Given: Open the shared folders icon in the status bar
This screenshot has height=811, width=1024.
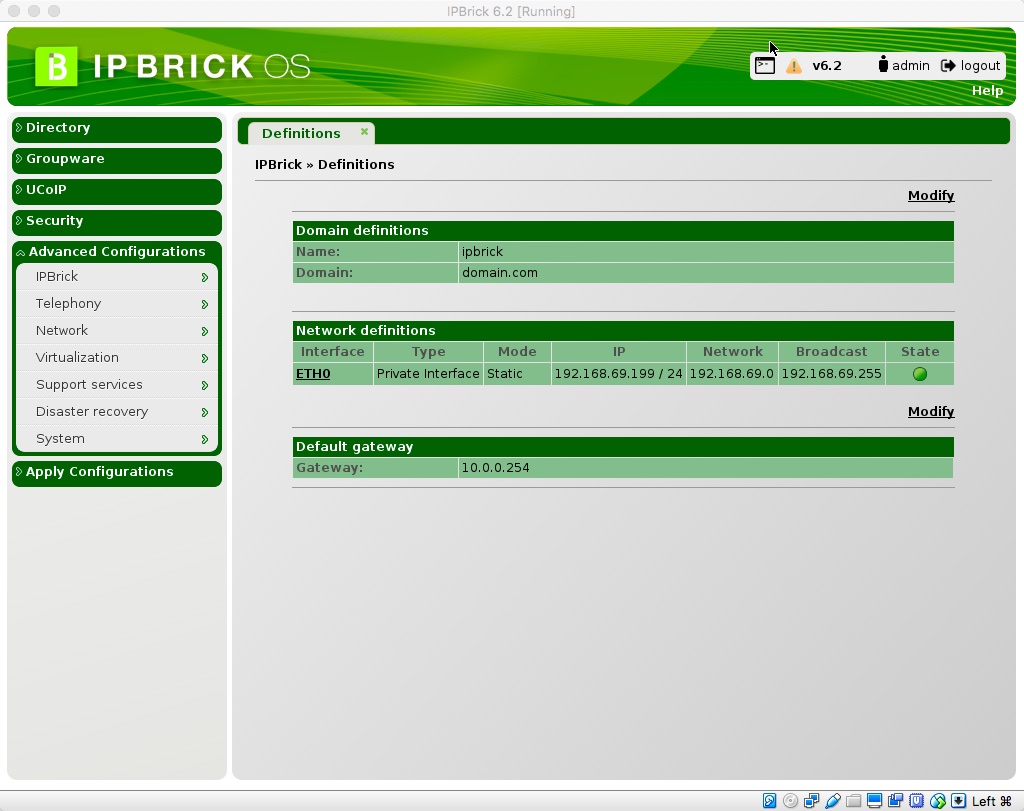Looking at the screenshot, I should click(853, 800).
